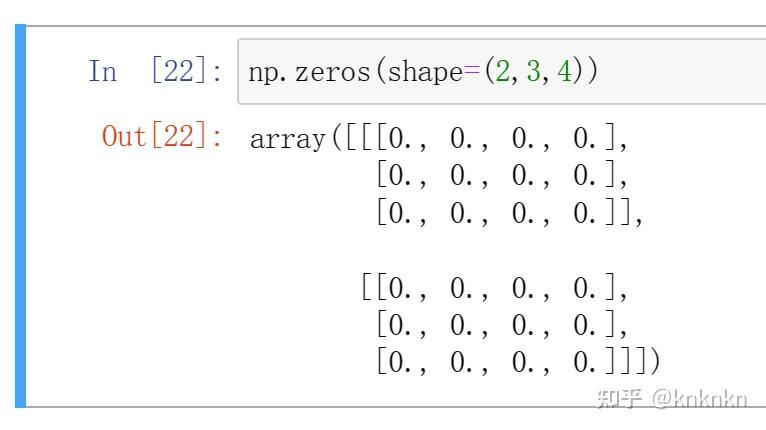Click the first output row starting with "array([[["
This screenshot has height=430, width=766.
coord(438,138)
